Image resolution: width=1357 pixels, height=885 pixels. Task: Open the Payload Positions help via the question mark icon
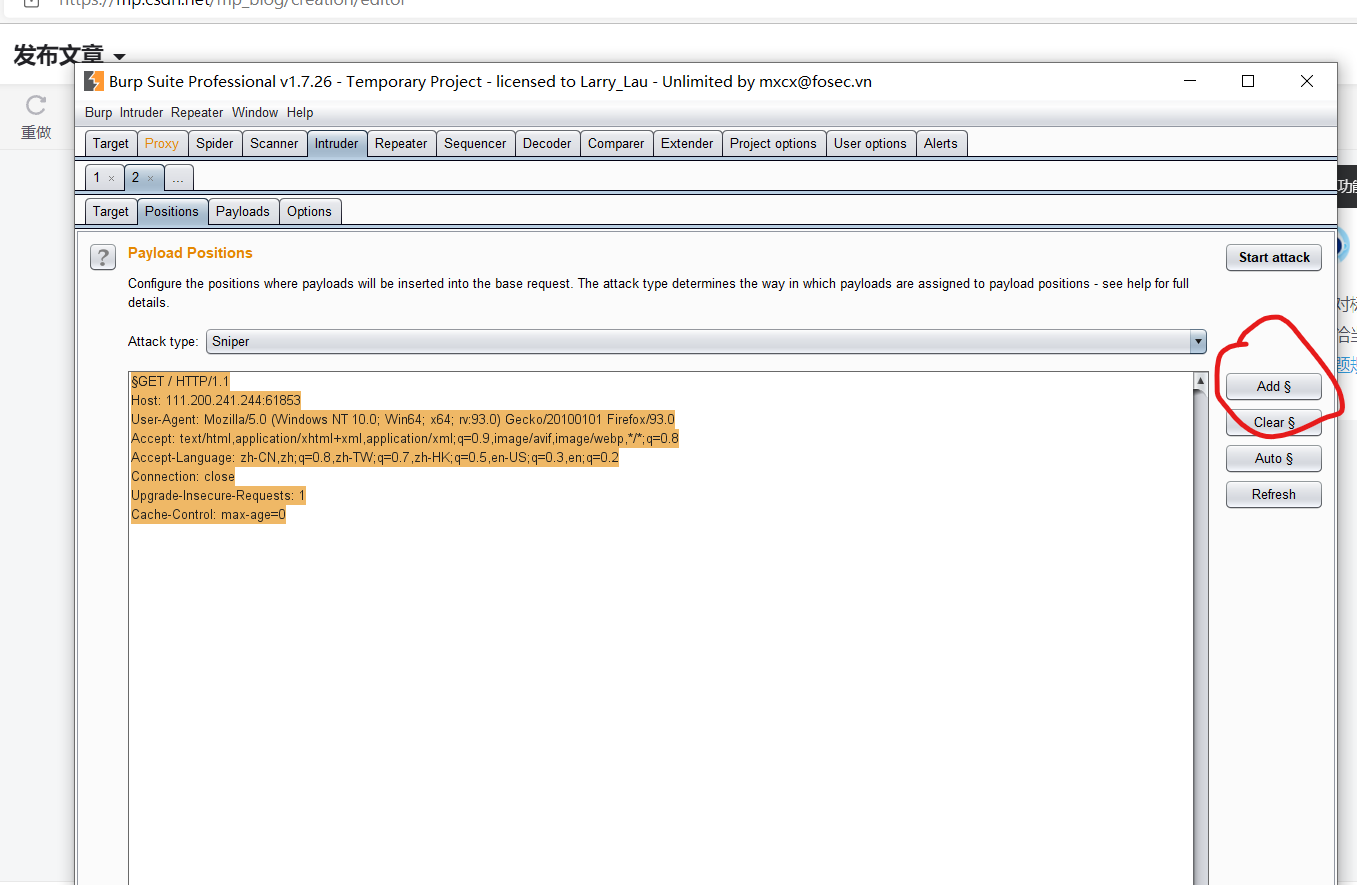click(x=103, y=257)
